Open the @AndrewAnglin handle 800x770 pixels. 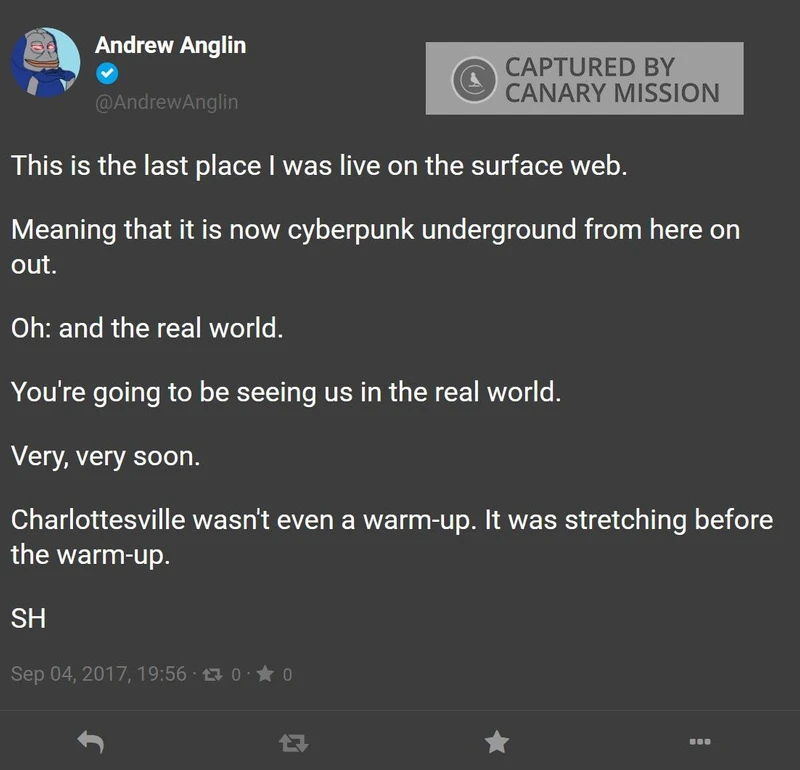pyautogui.click(x=166, y=102)
